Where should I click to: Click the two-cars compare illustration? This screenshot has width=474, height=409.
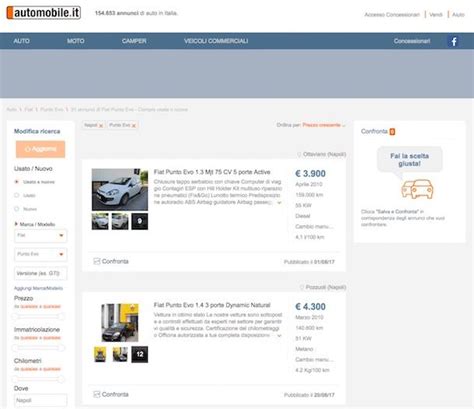click(417, 189)
